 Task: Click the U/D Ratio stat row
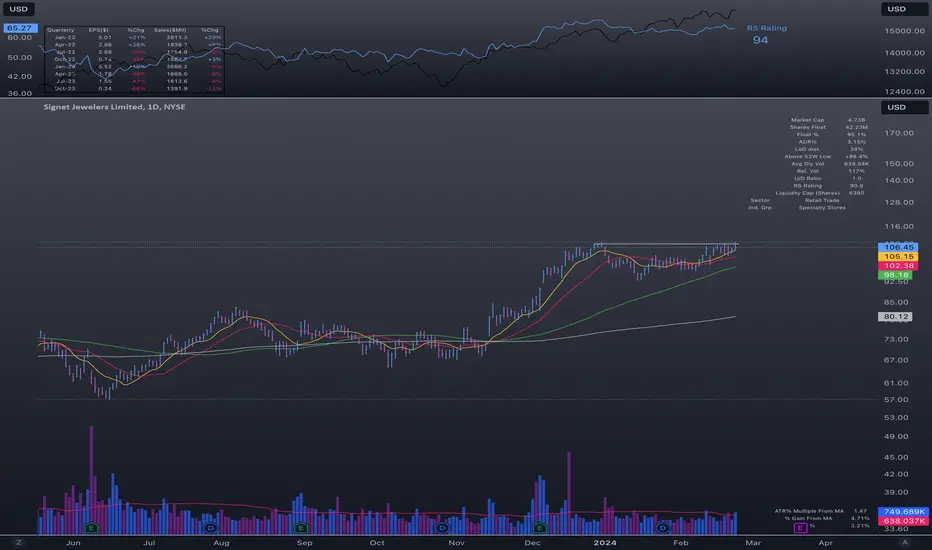[828, 178]
